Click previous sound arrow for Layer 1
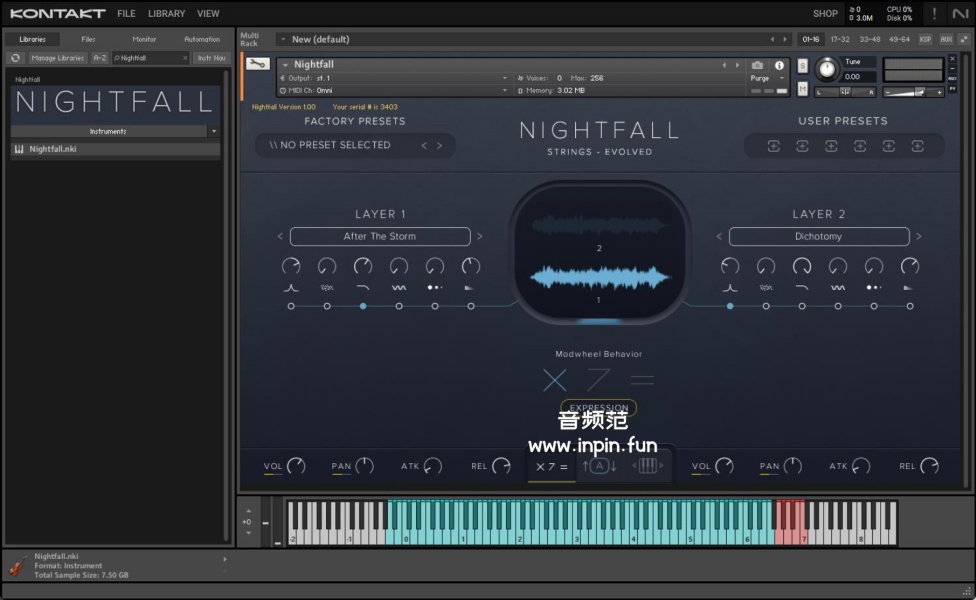Screen dimensions: 976x600 coord(280,237)
